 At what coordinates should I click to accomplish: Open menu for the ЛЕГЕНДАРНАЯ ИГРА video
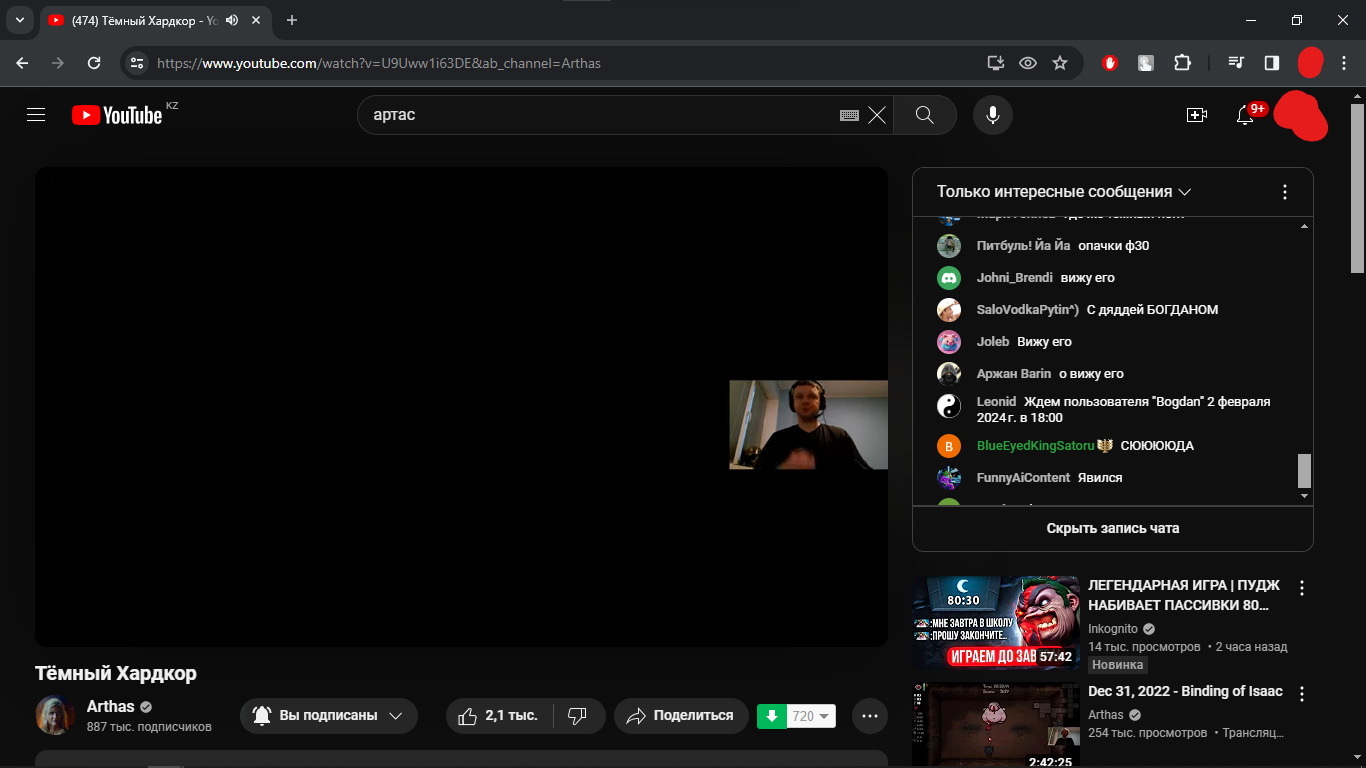(1302, 588)
